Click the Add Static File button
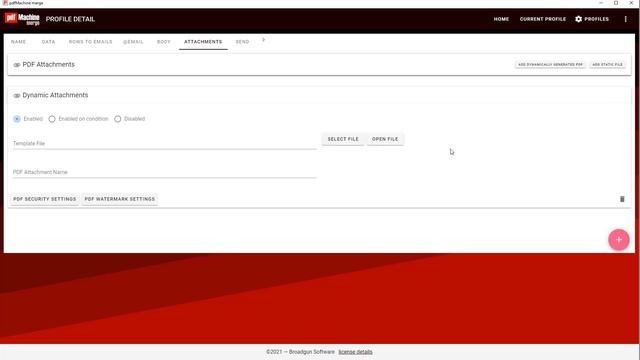Image resolution: width=640 pixels, height=360 pixels. pos(607,64)
